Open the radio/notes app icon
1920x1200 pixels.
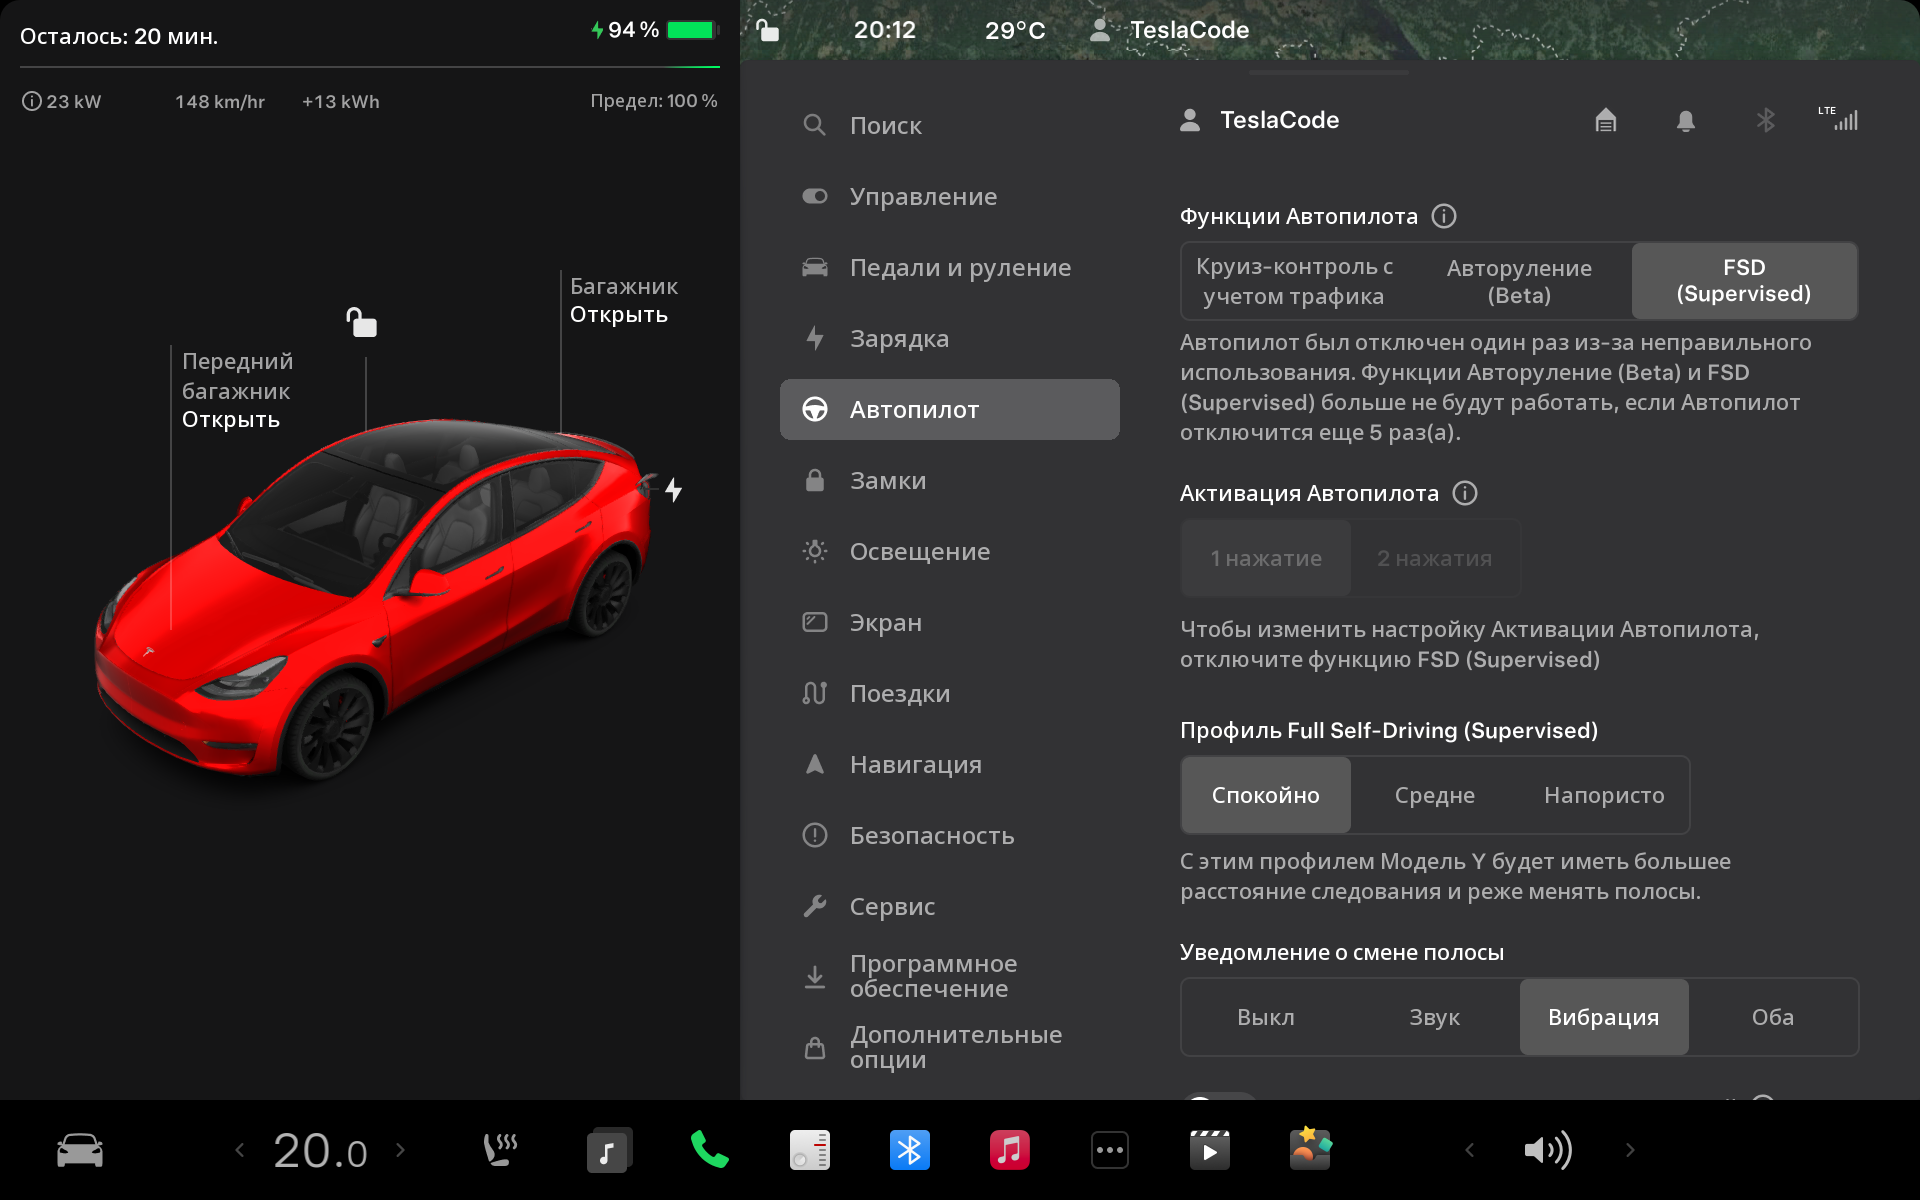[810, 1150]
